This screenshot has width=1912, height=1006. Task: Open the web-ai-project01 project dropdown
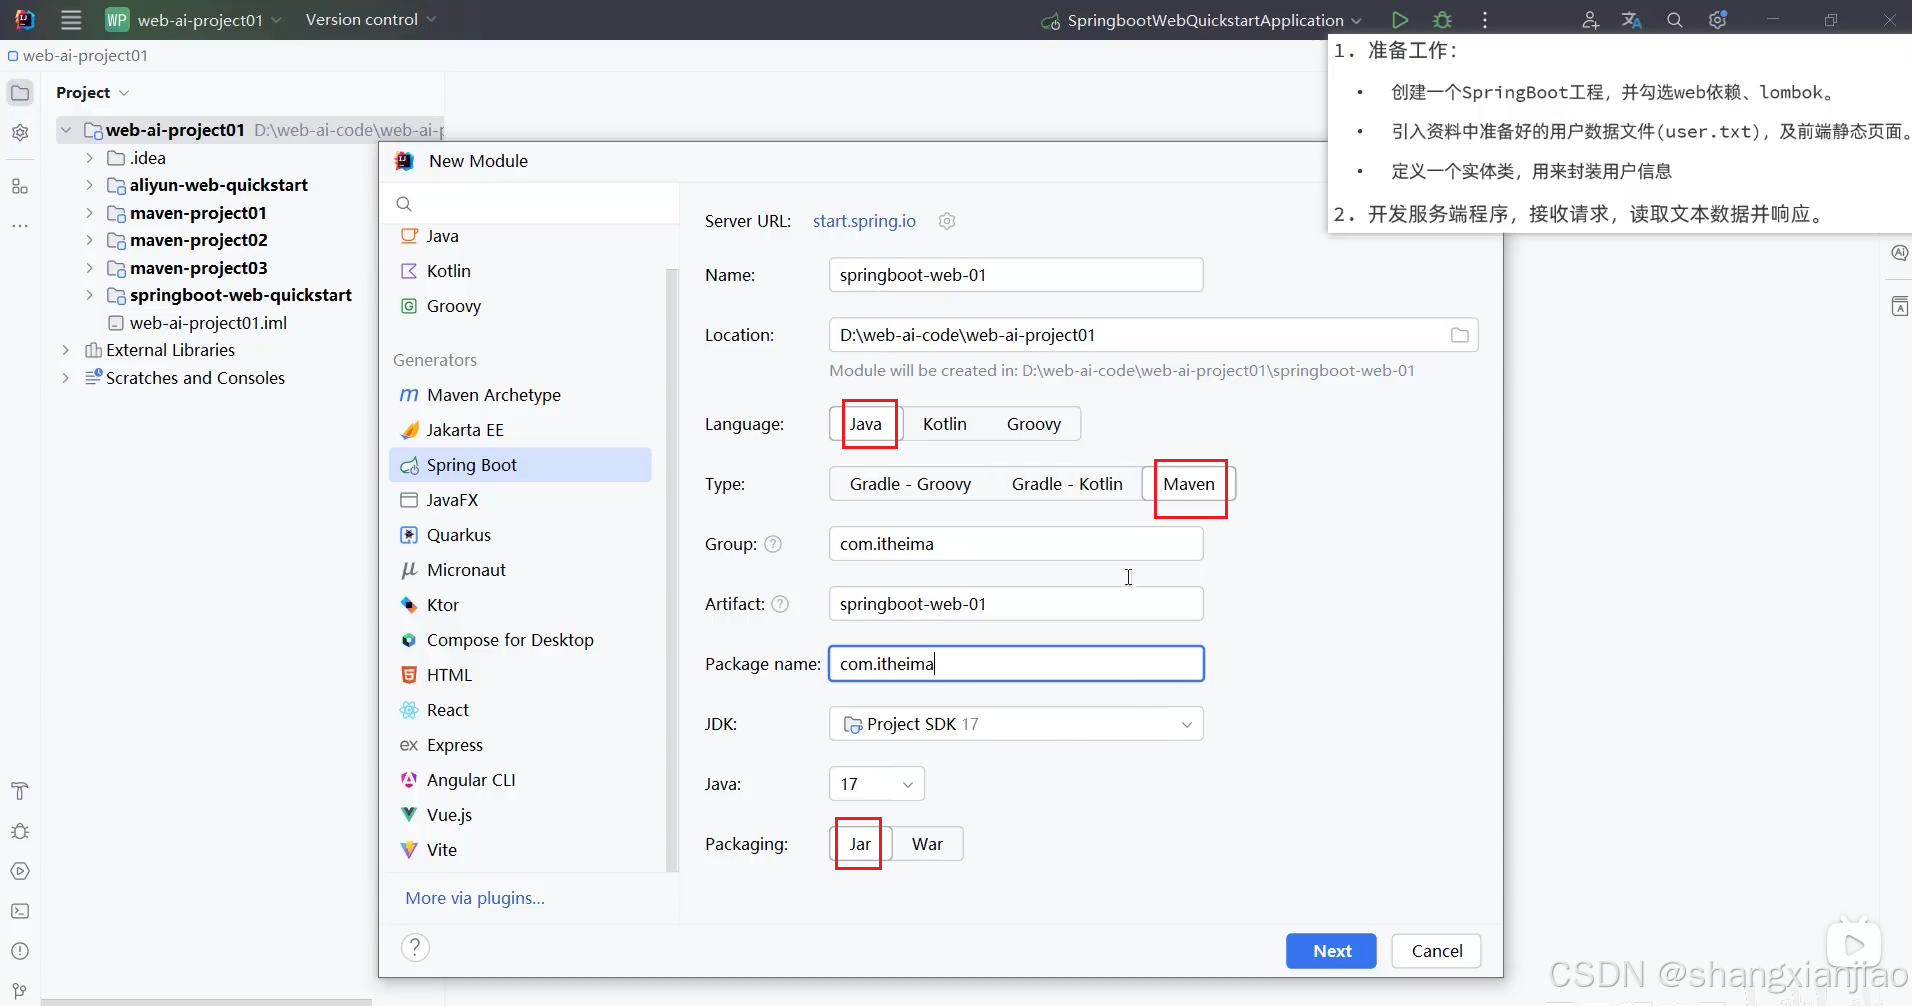tap(193, 20)
